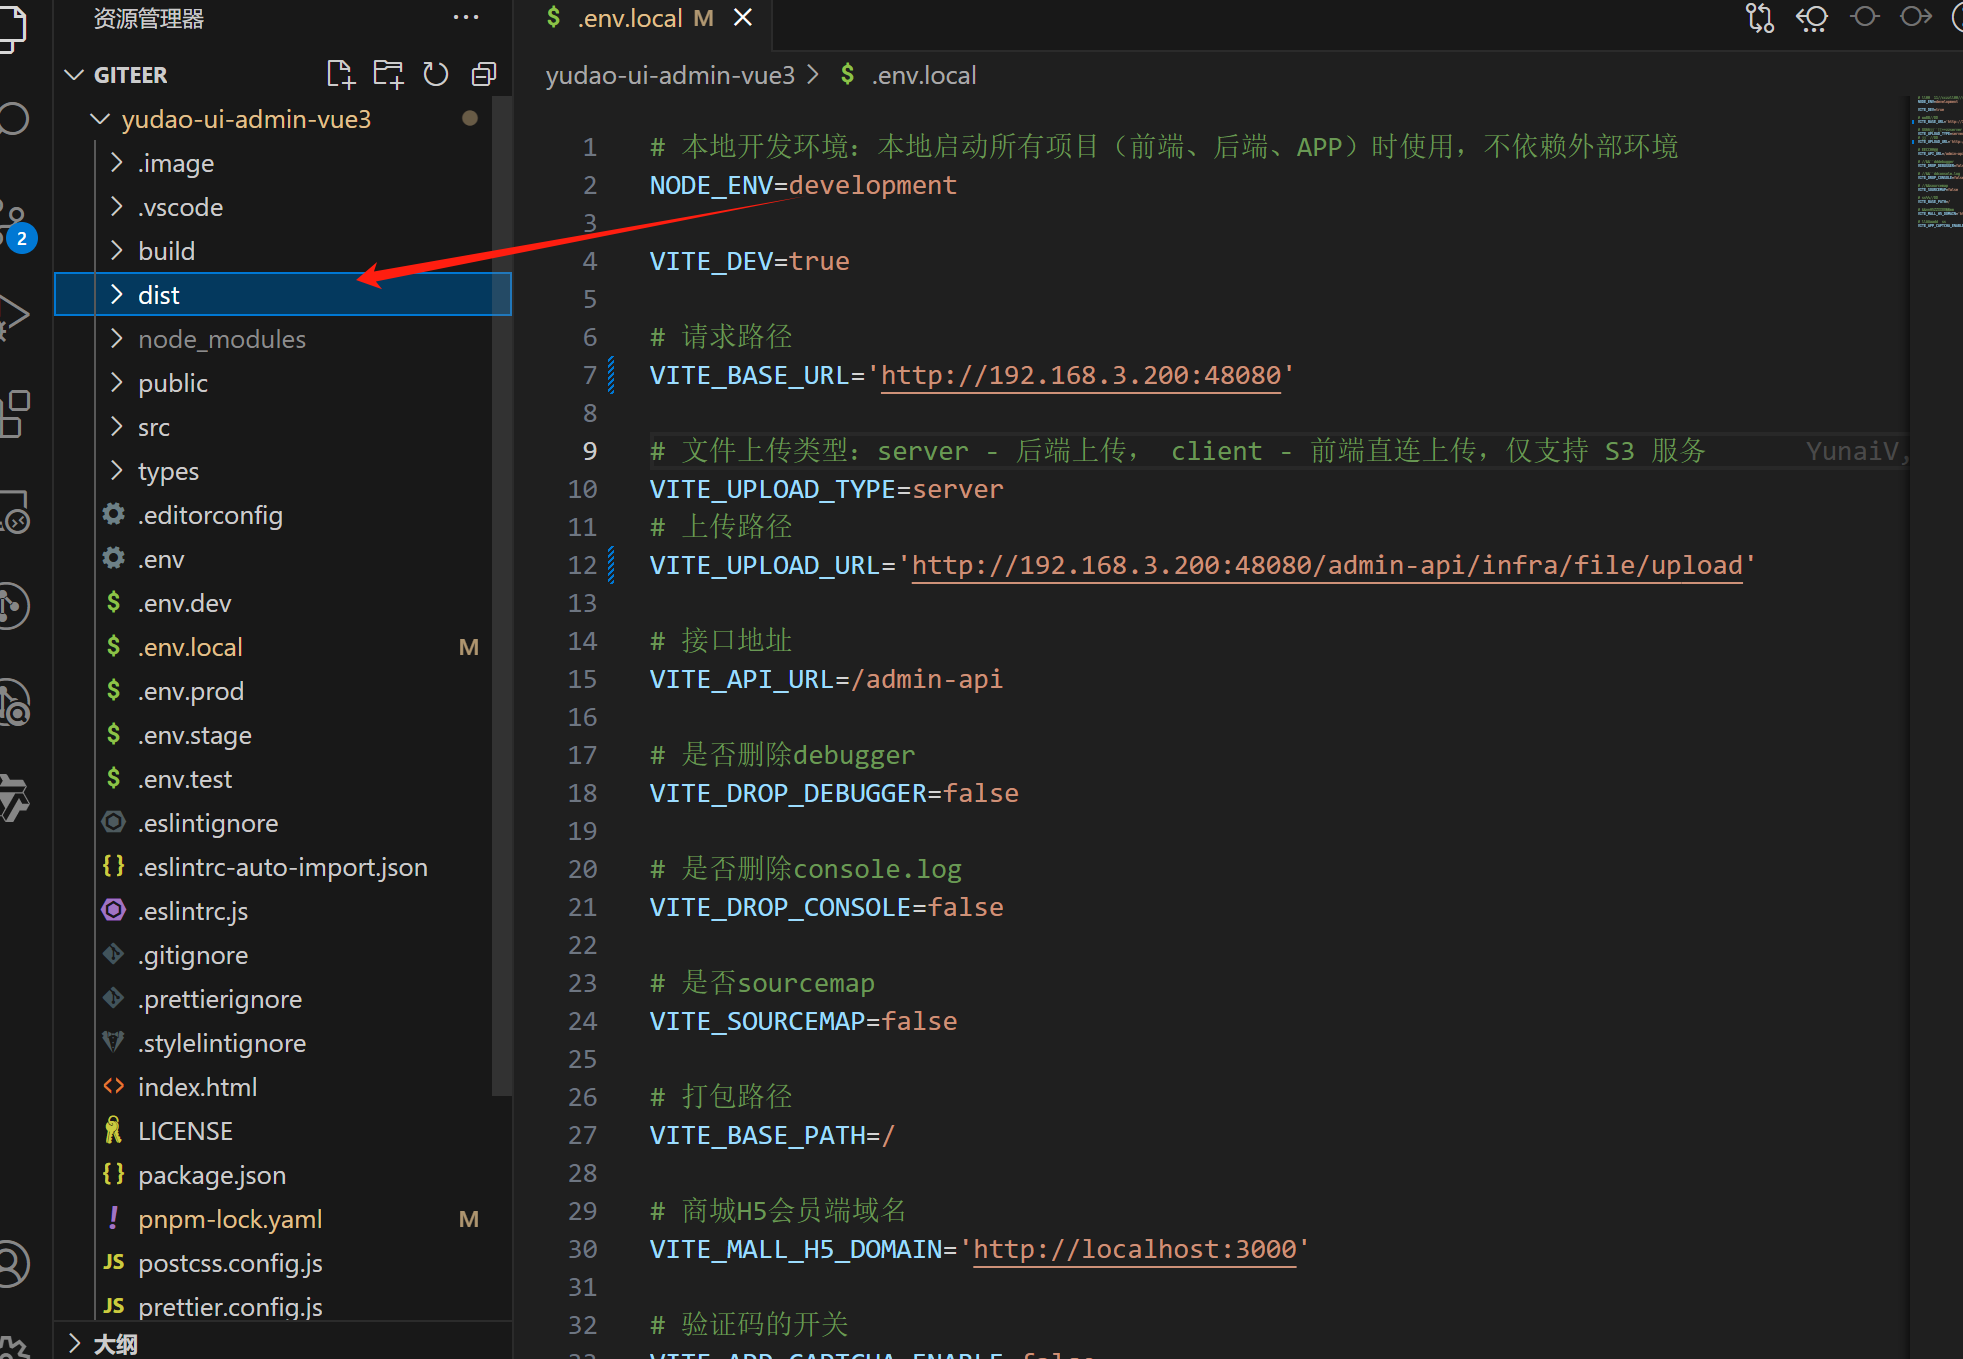Close the .env.local tab
The image size is (1963, 1359).
click(x=742, y=18)
